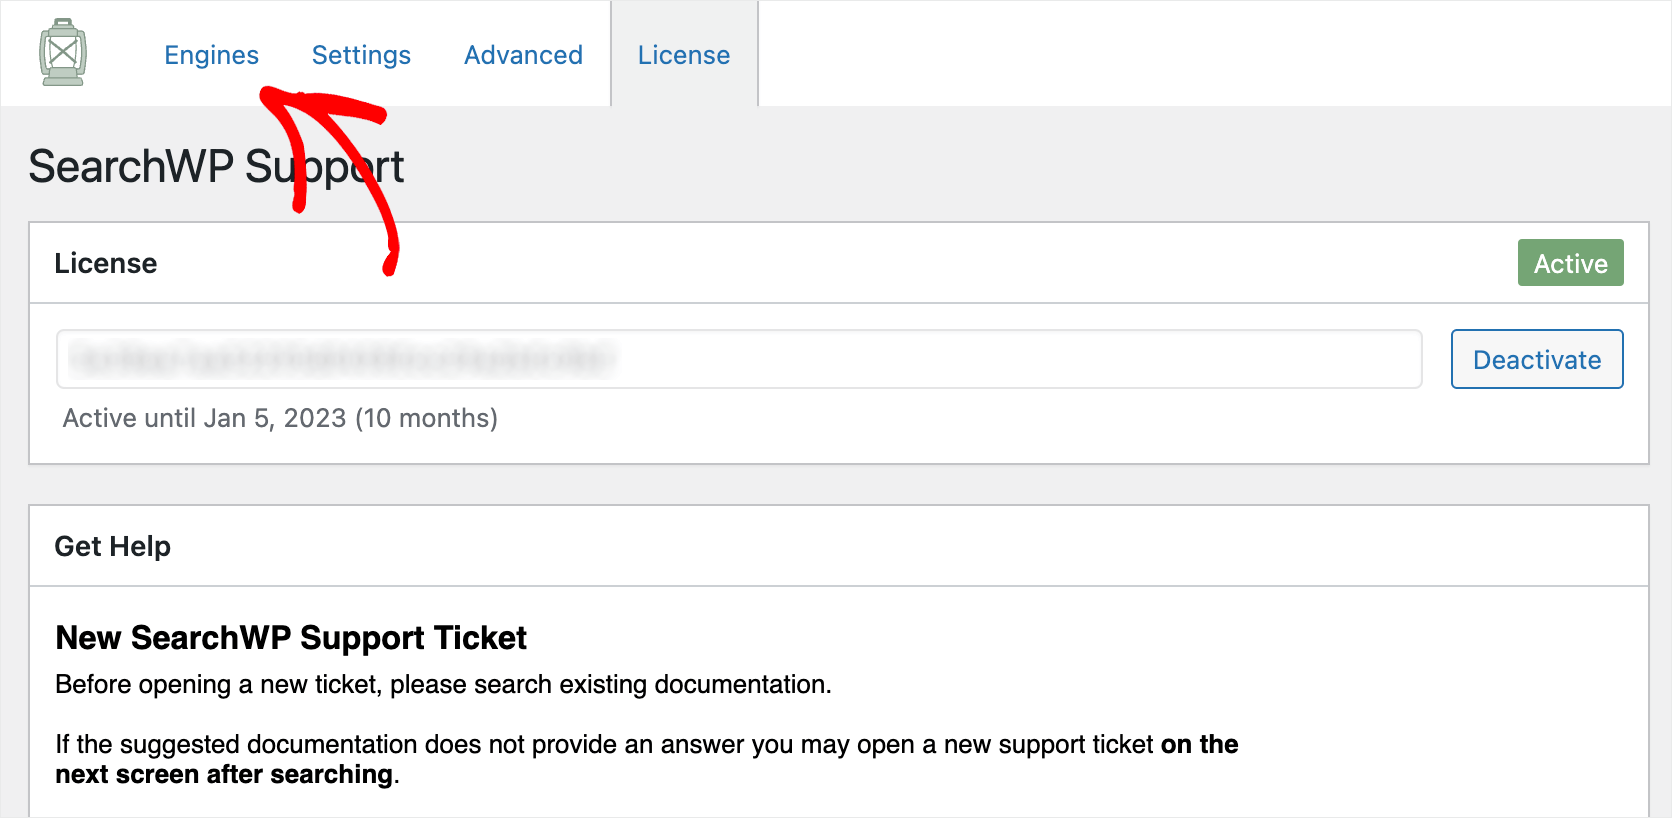Click the green Active status badge
The width and height of the screenshot is (1672, 818).
click(1570, 263)
